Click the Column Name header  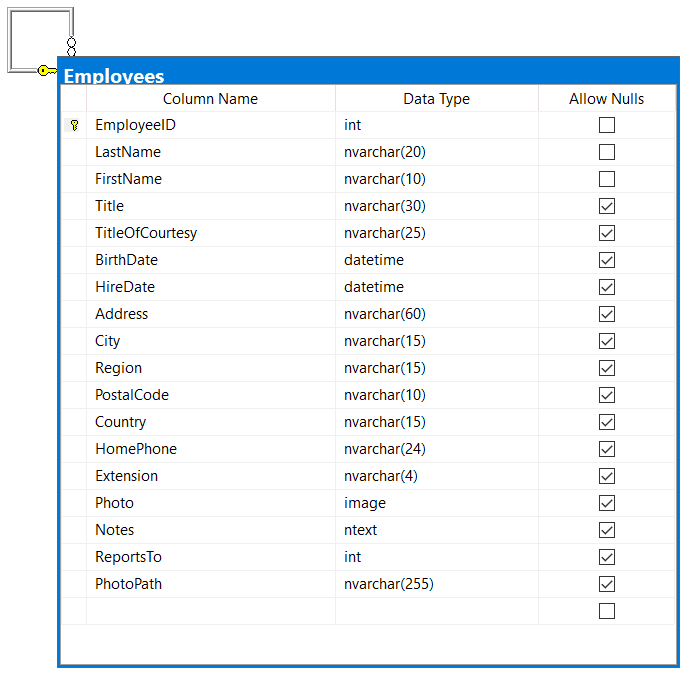[x=210, y=99]
